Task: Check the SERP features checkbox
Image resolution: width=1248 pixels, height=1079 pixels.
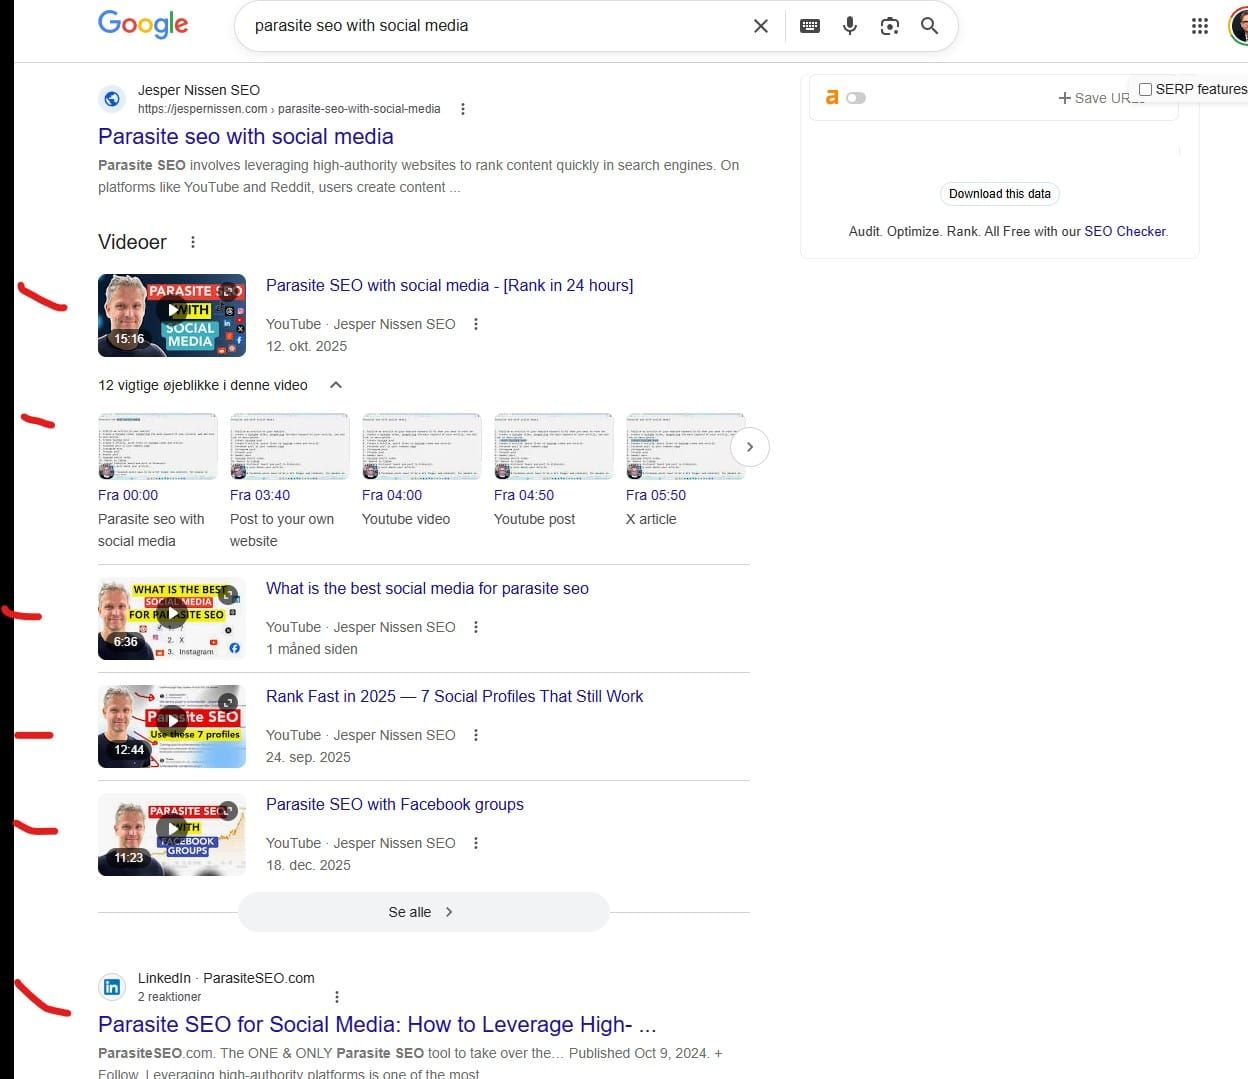Action: click(x=1146, y=89)
